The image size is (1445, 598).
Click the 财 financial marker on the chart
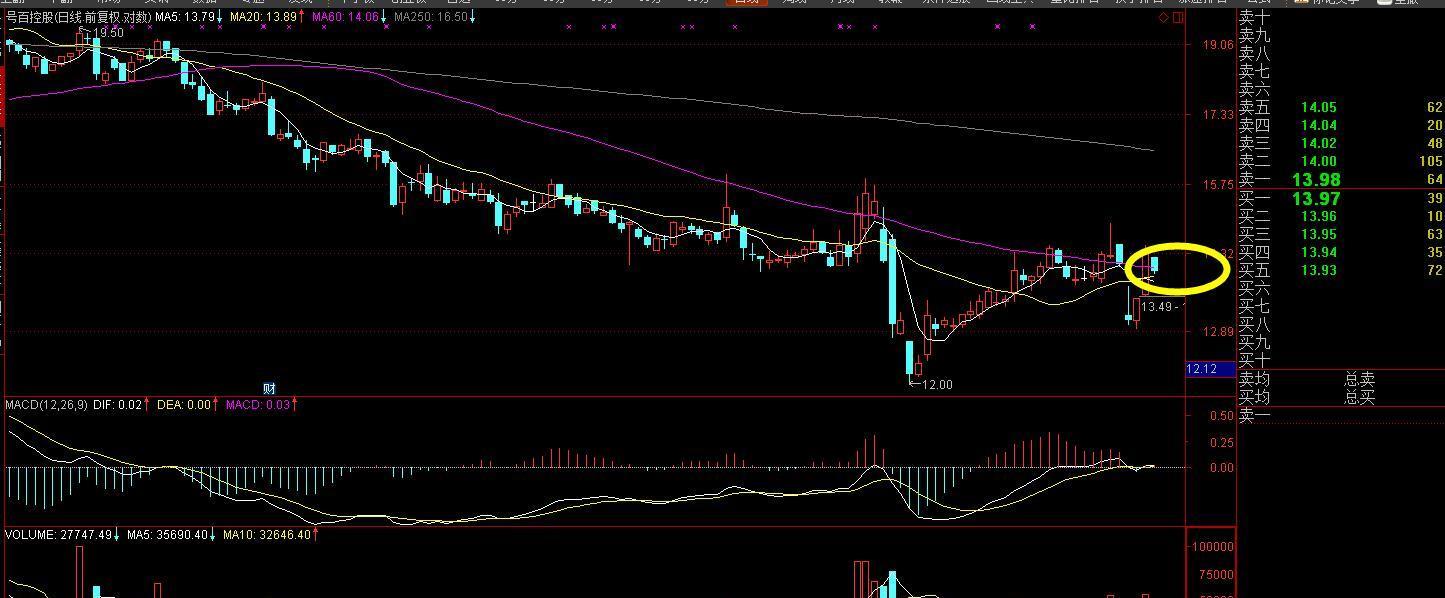[269, 388]
